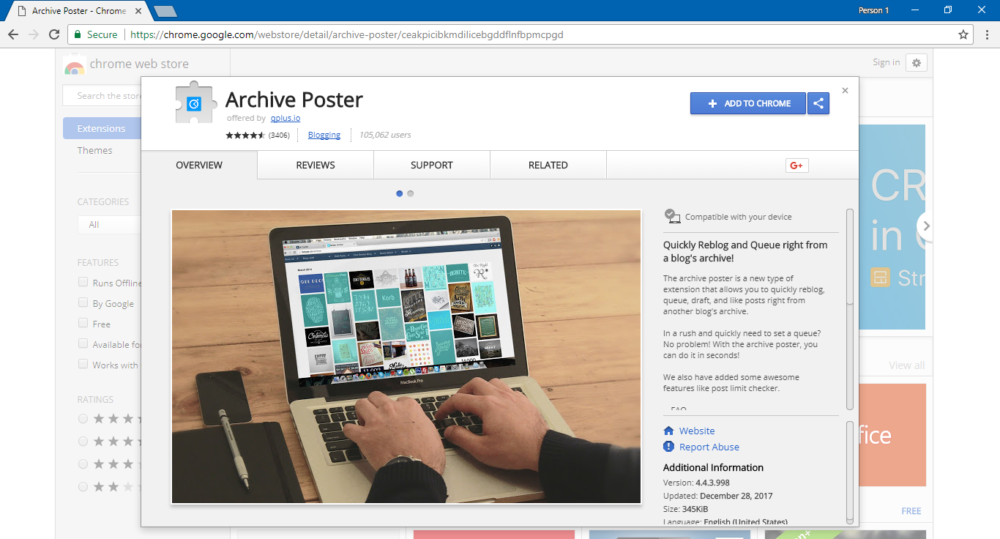
Task: Click the additional information scrollbar
Action: click(x=849, y=472)
